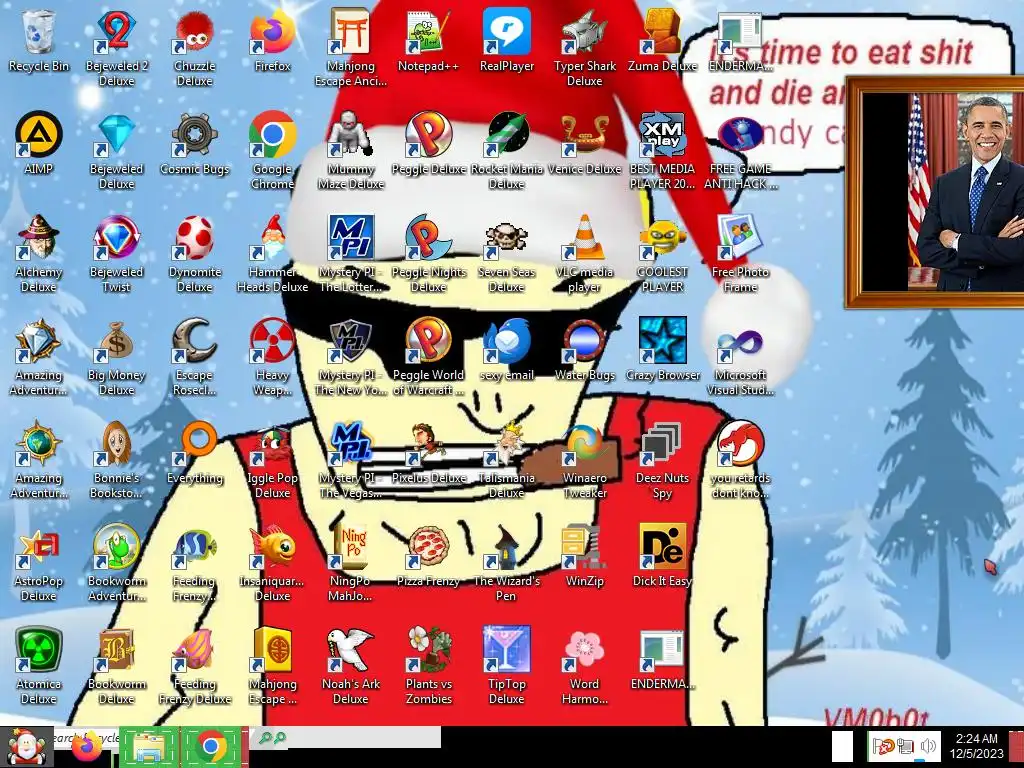1024x768 pixels.
Task: Launch Peggle World of Warcraft shortcut
Action: (x=428, y=358)
